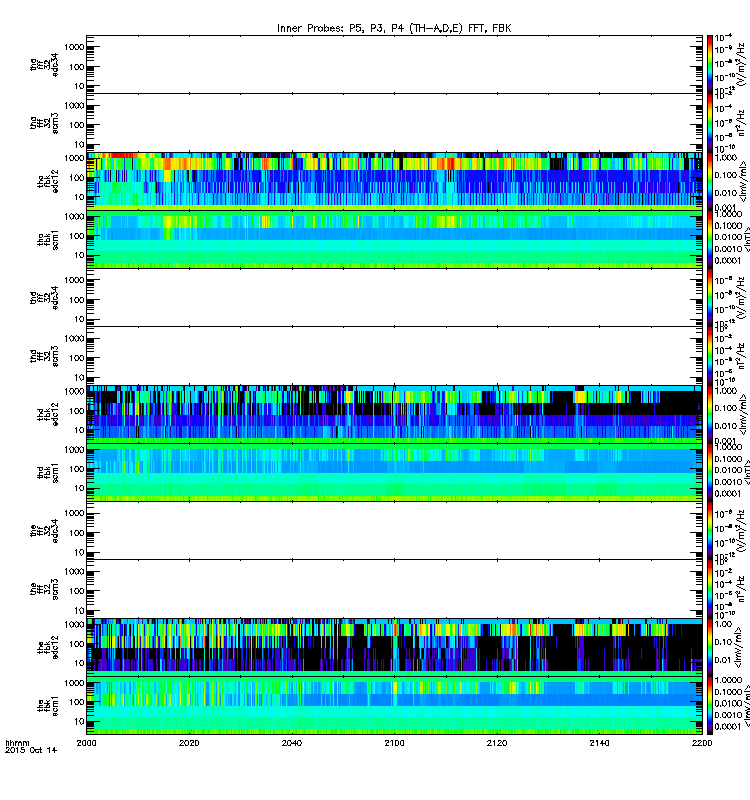This screenshot has height=800, width=750.
Task: Click the color bar beside the fbk edc12 panel
Action: coord(710,647)
